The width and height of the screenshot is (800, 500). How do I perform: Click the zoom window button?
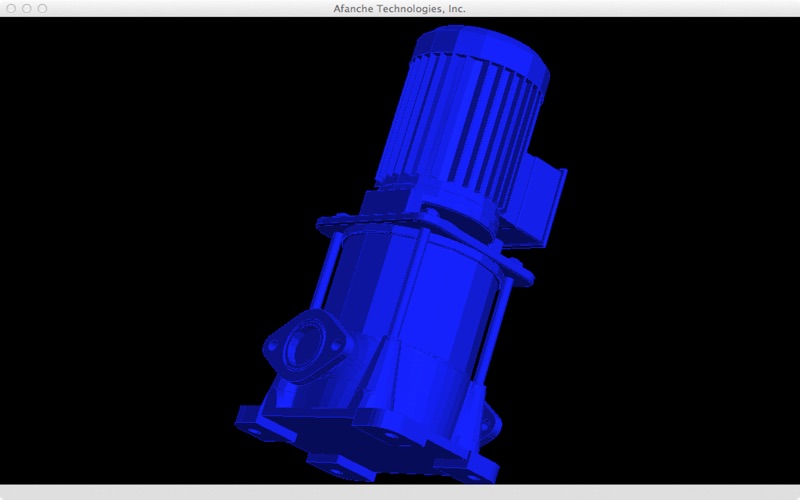(42, 8)
